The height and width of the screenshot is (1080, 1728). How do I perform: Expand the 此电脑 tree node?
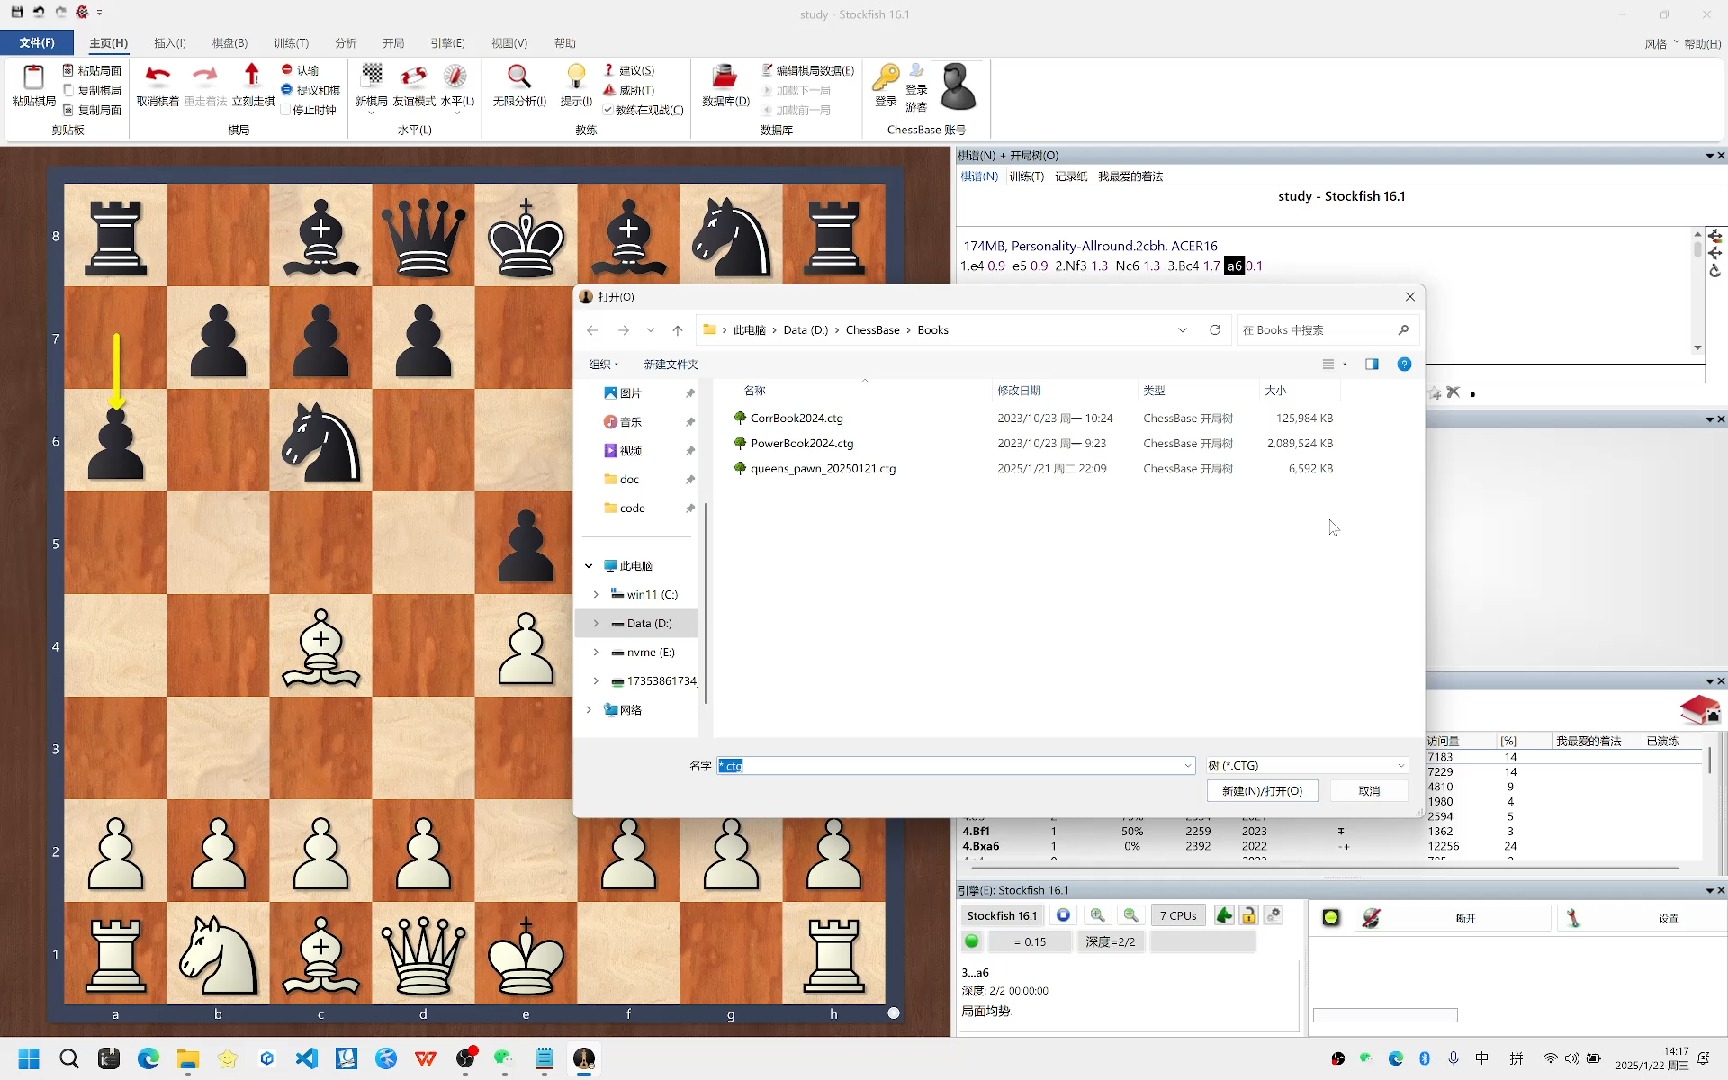[x=589, y=566]
